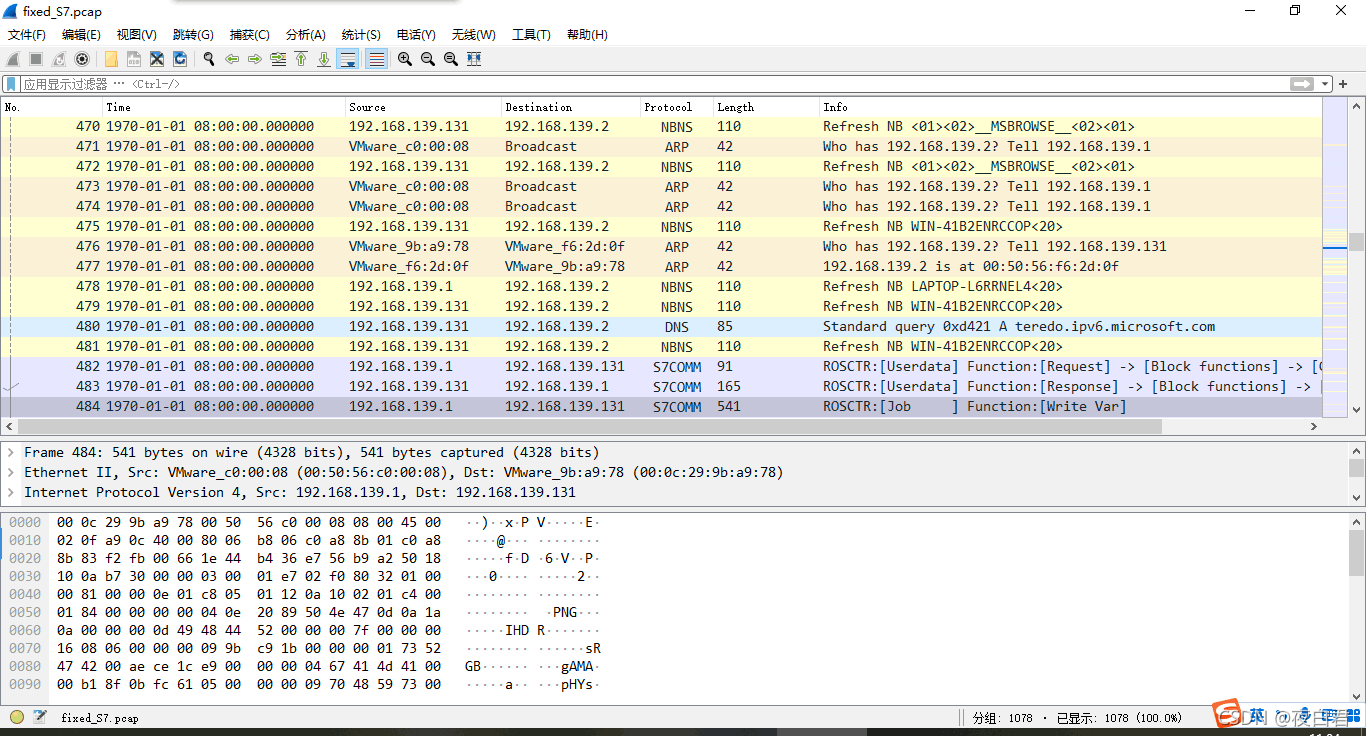Open the 编辑(E) menu
The height and width of the screenshot is (736, 1366).
coord(81,35)
